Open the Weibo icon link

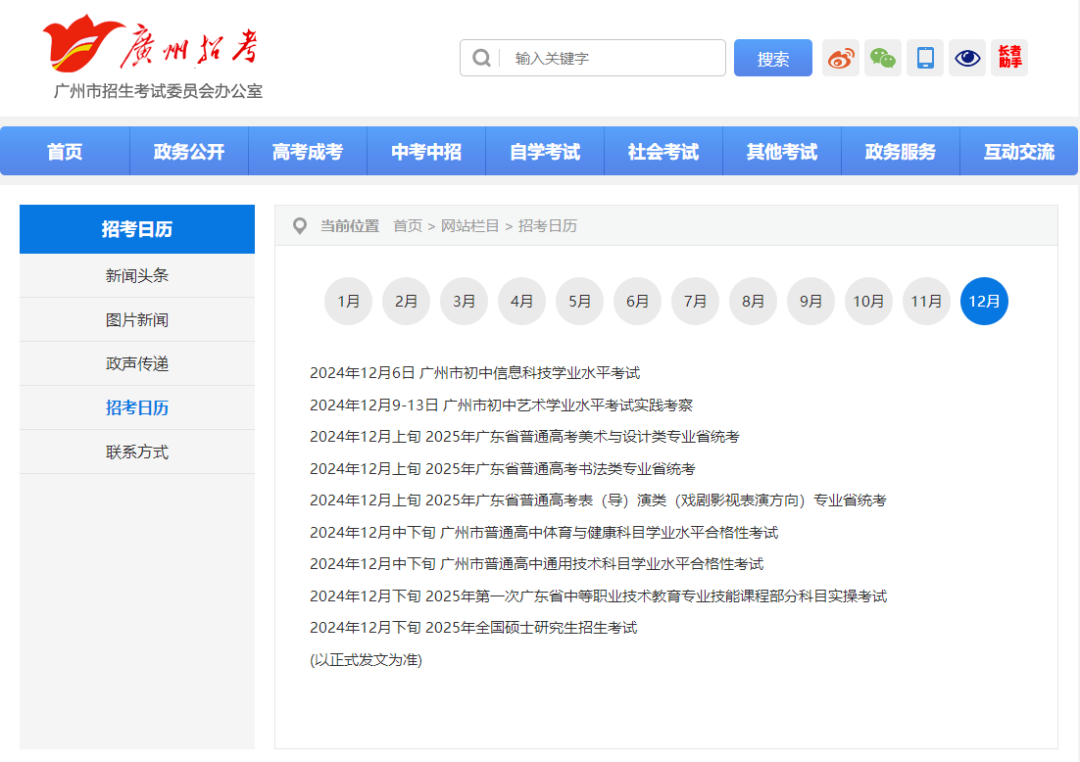tap(840, 58)
